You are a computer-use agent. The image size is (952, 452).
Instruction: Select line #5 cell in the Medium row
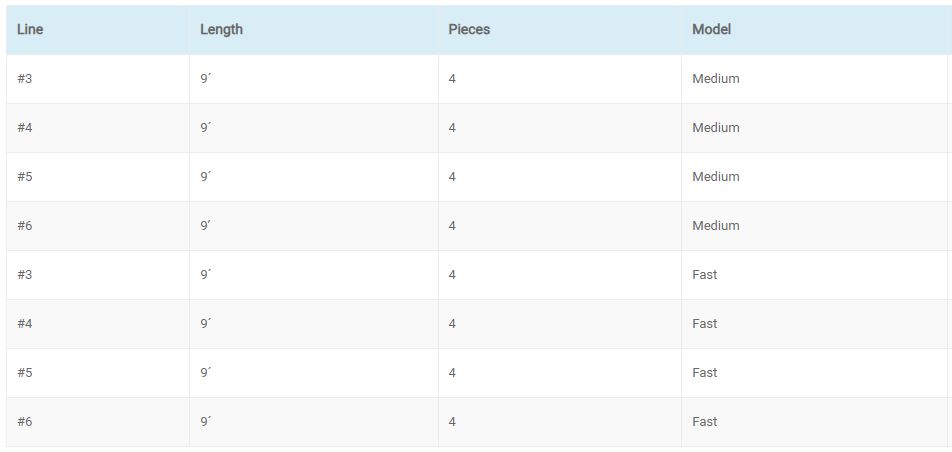98,177
